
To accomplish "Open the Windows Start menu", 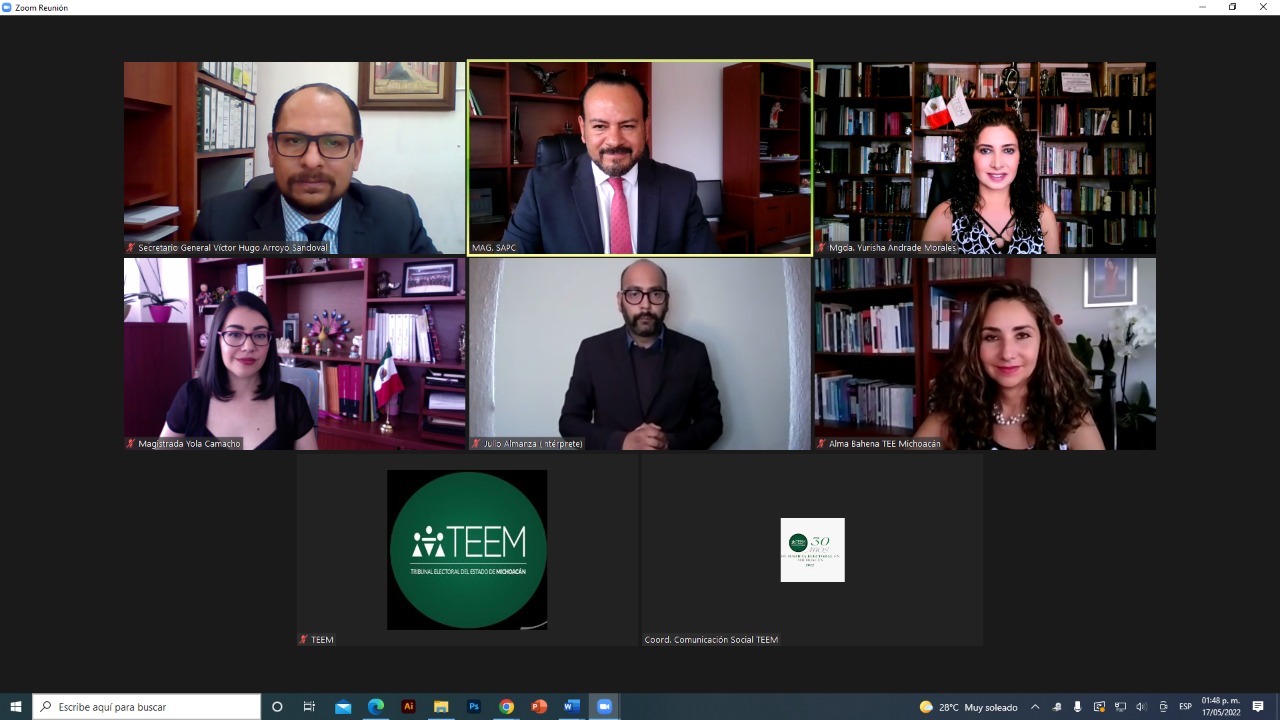I will point(16,707).
